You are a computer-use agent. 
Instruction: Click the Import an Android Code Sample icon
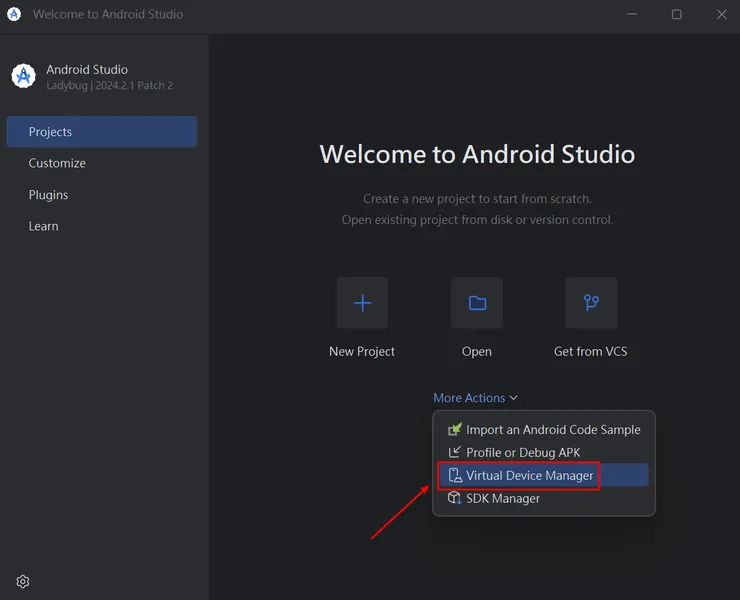(454, 429)
